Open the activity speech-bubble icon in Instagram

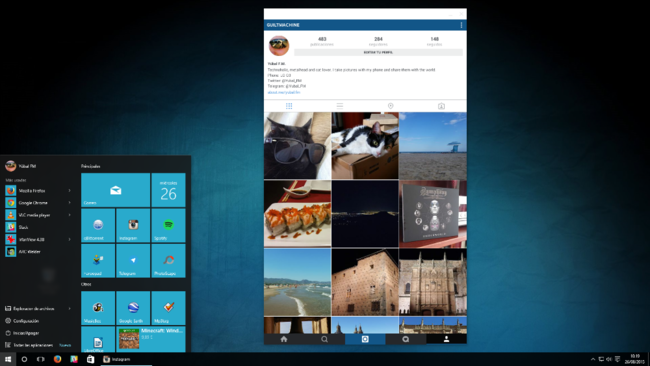tap(406, 339)
